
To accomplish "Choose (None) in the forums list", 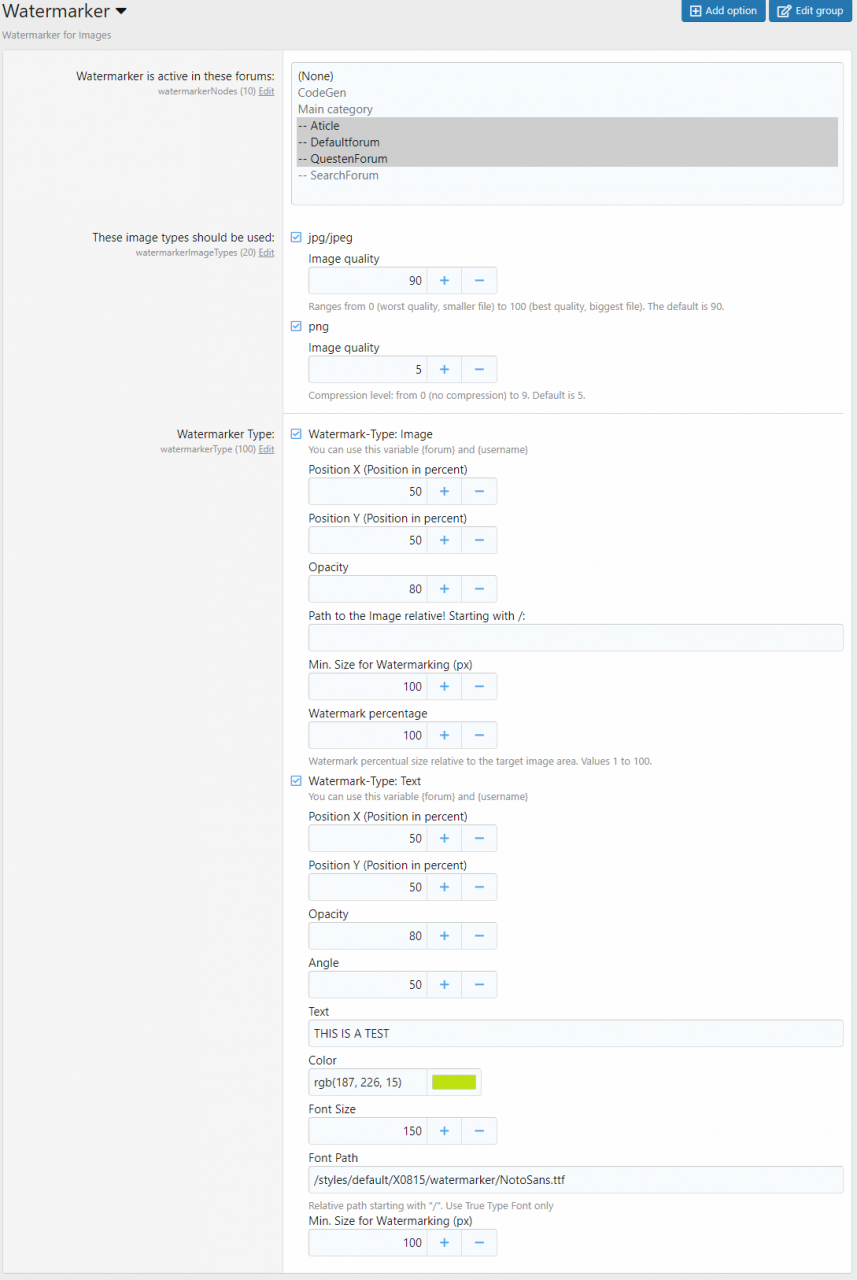I will 316,77.
